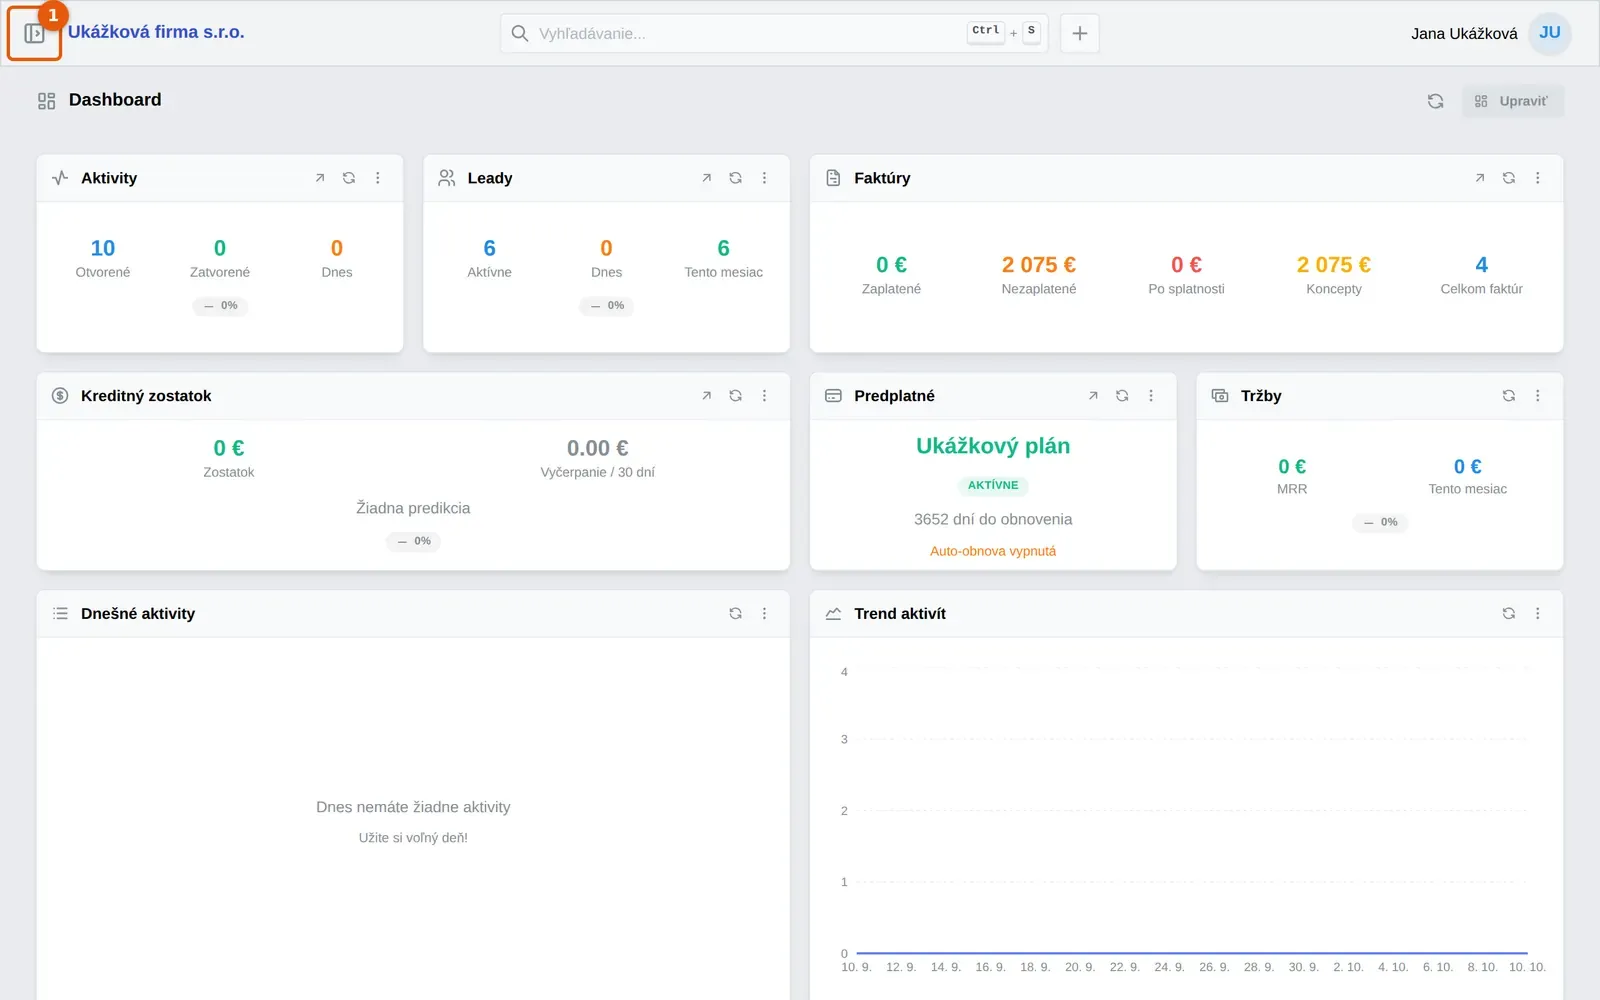Refresh the Faktúry widget
1600x1000 pixels.
coord(1509,178)
